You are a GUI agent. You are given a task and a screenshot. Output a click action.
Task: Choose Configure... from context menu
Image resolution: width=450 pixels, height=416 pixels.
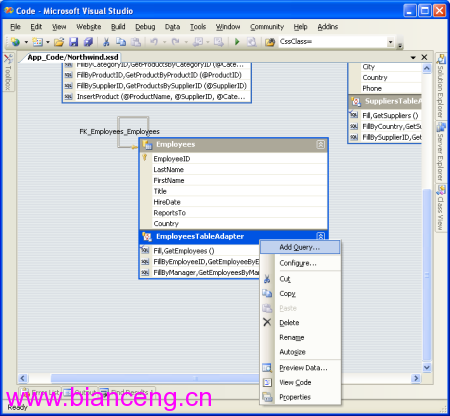click(300, 263)
